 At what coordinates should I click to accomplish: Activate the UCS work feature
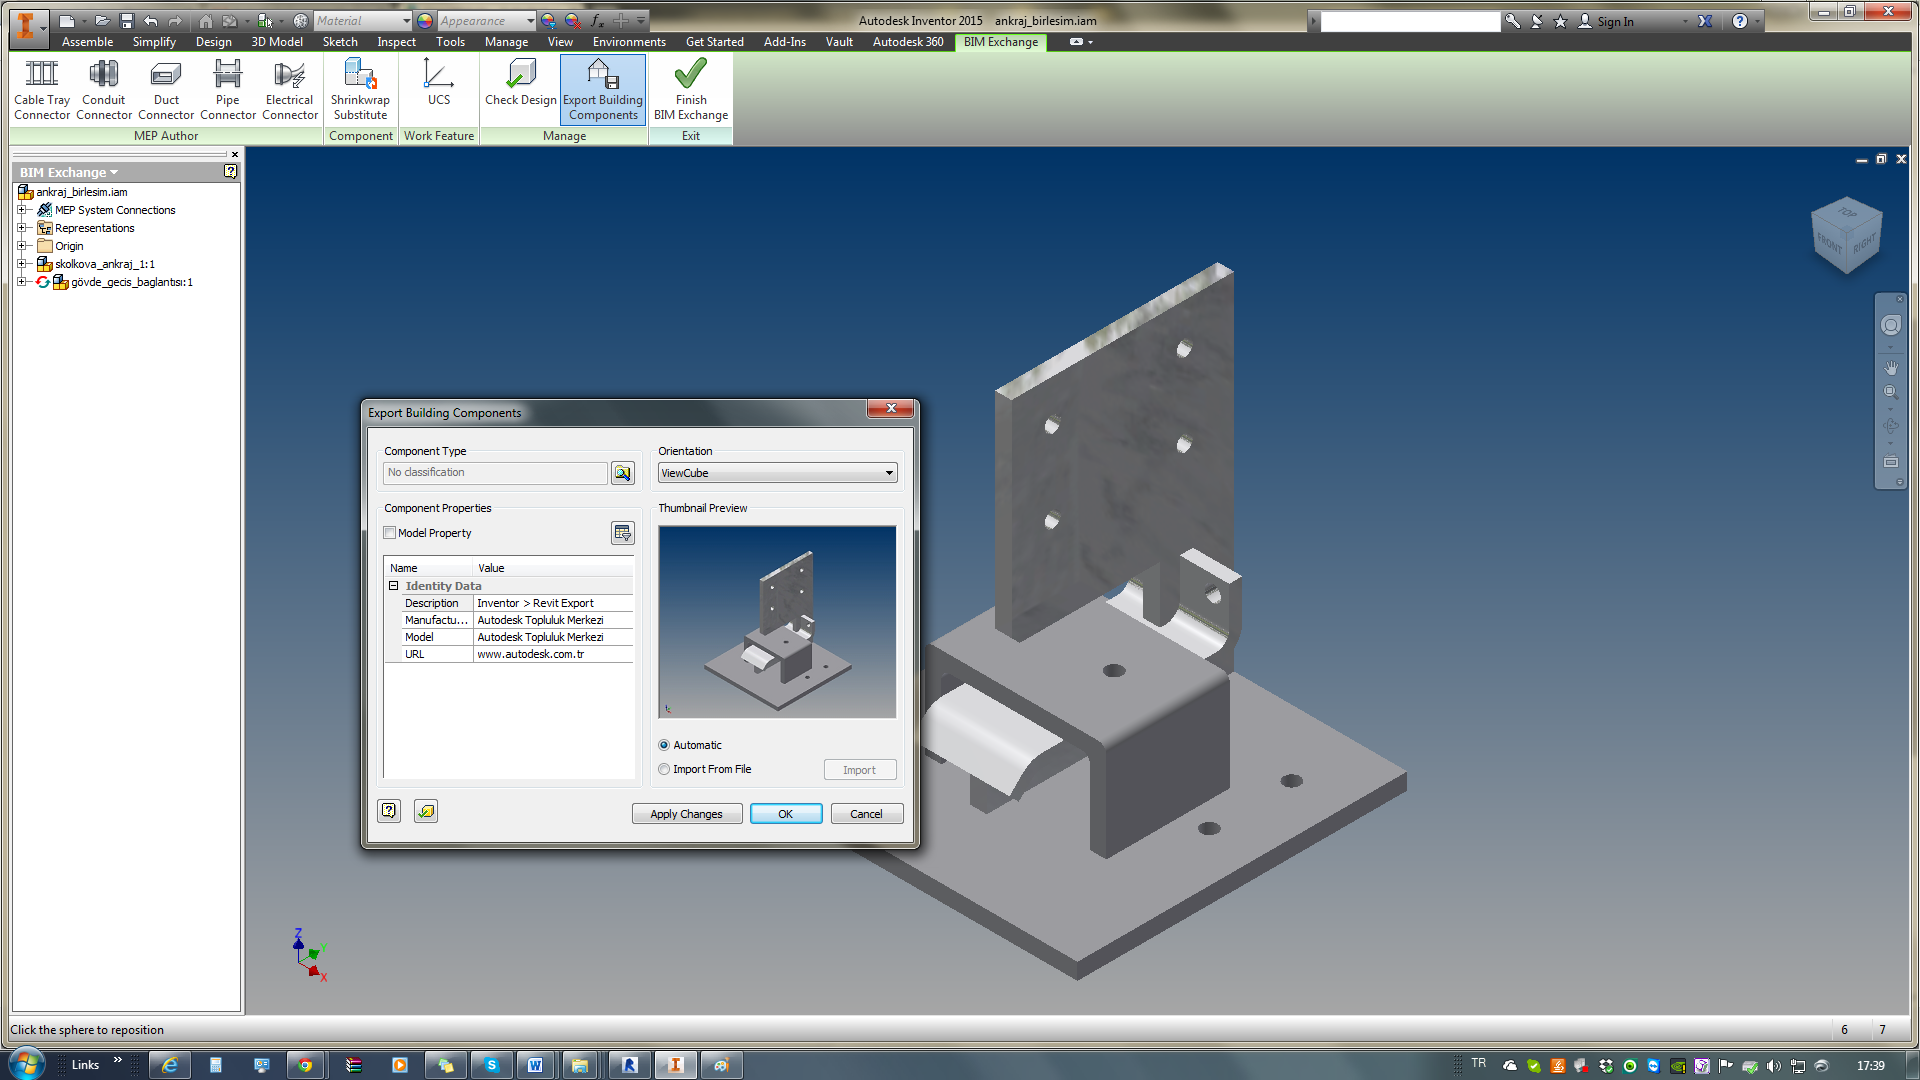coord(439,82)
